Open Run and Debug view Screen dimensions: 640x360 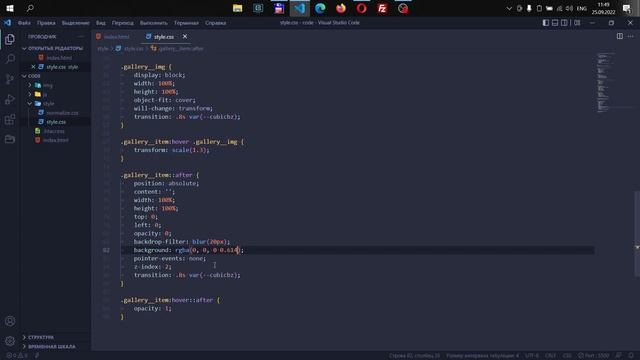pyautogui.click(x=10, y=99)
